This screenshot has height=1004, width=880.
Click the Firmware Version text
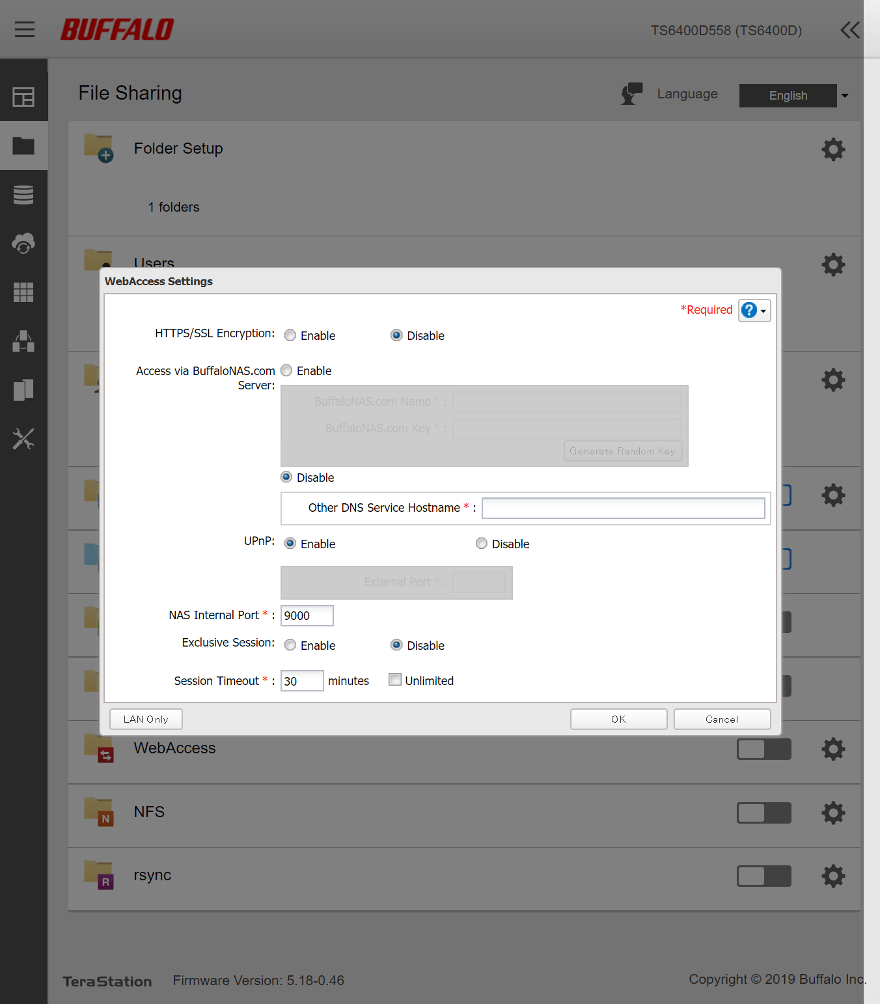(x=259, y=980)
